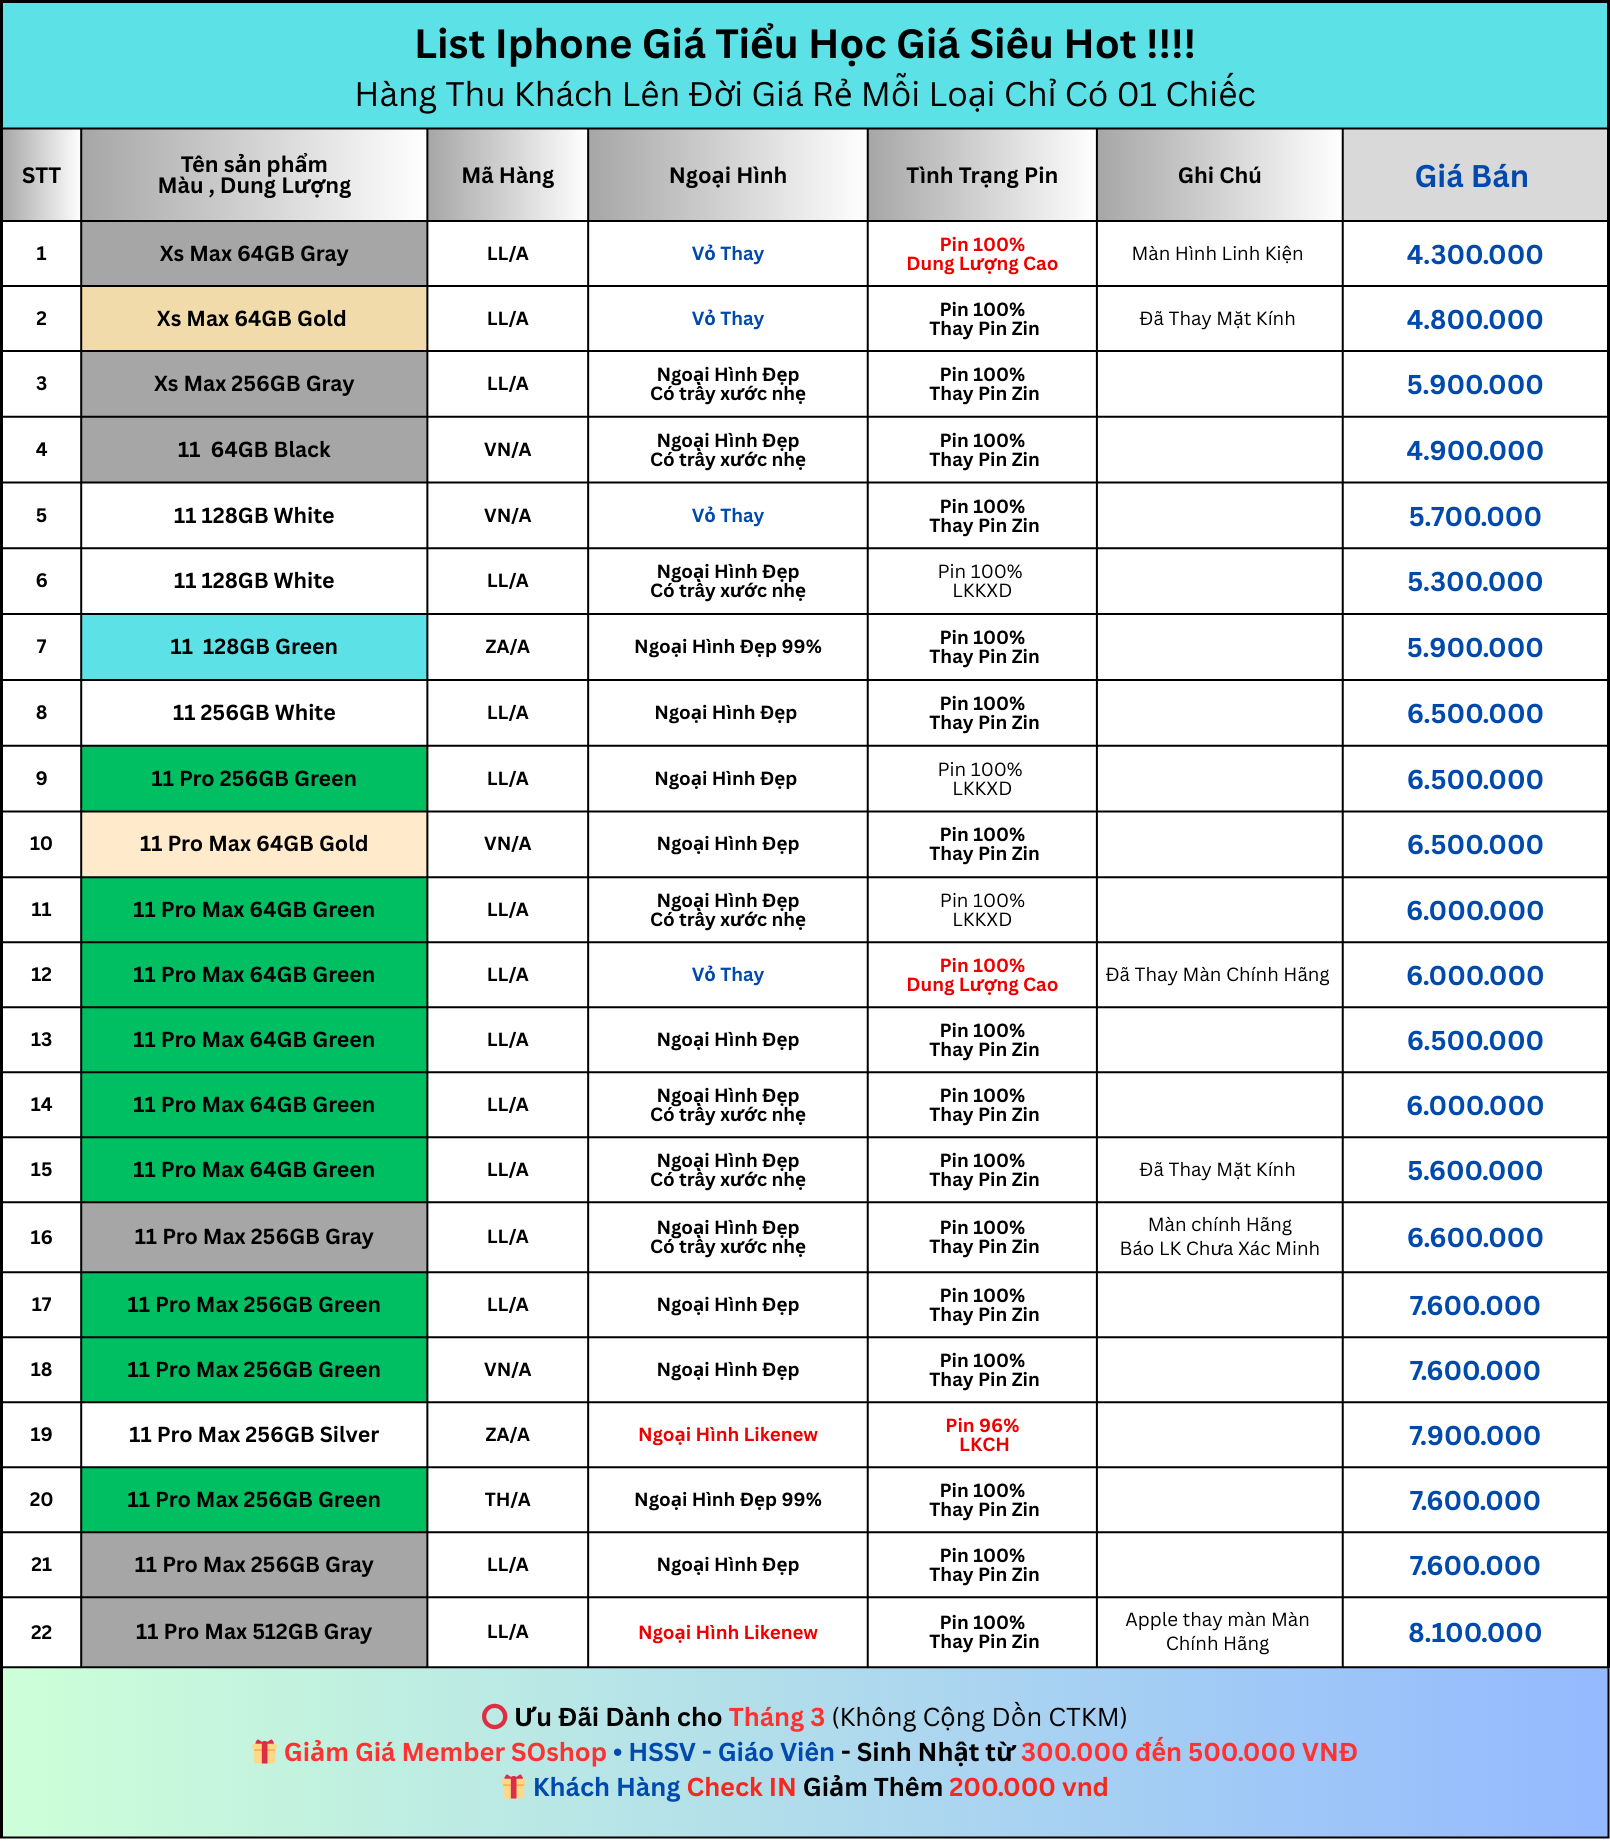Click the price 8.100.000
The image size is (1610, 1841).
coord(1475,1633)
